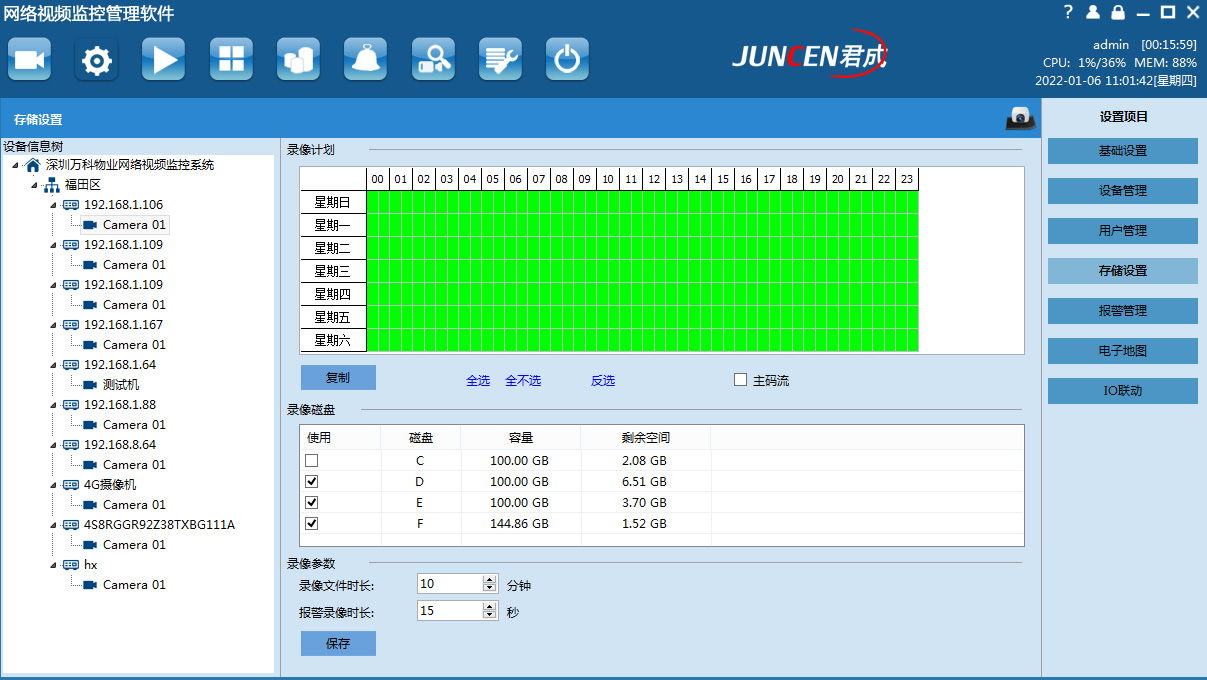Image resolution: width=1207 pixels, height=680 pixels.
Task: Click the camera snapshot icon beside 存储设置 header
Action: pos(1019,118)
